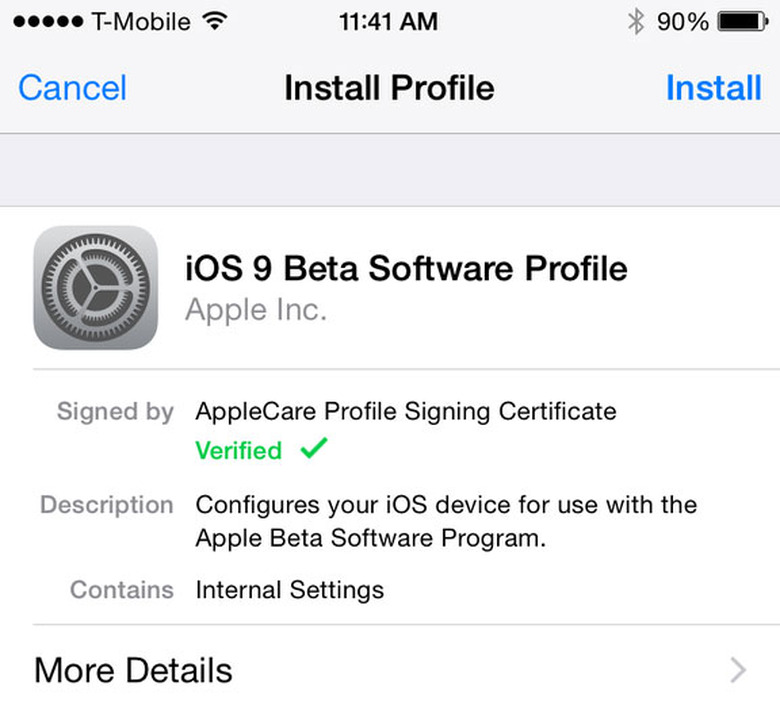Viewport: 780px width, 709px height.
Task: Tap the T-Mobile carrier label
Action: click(141, 22)
